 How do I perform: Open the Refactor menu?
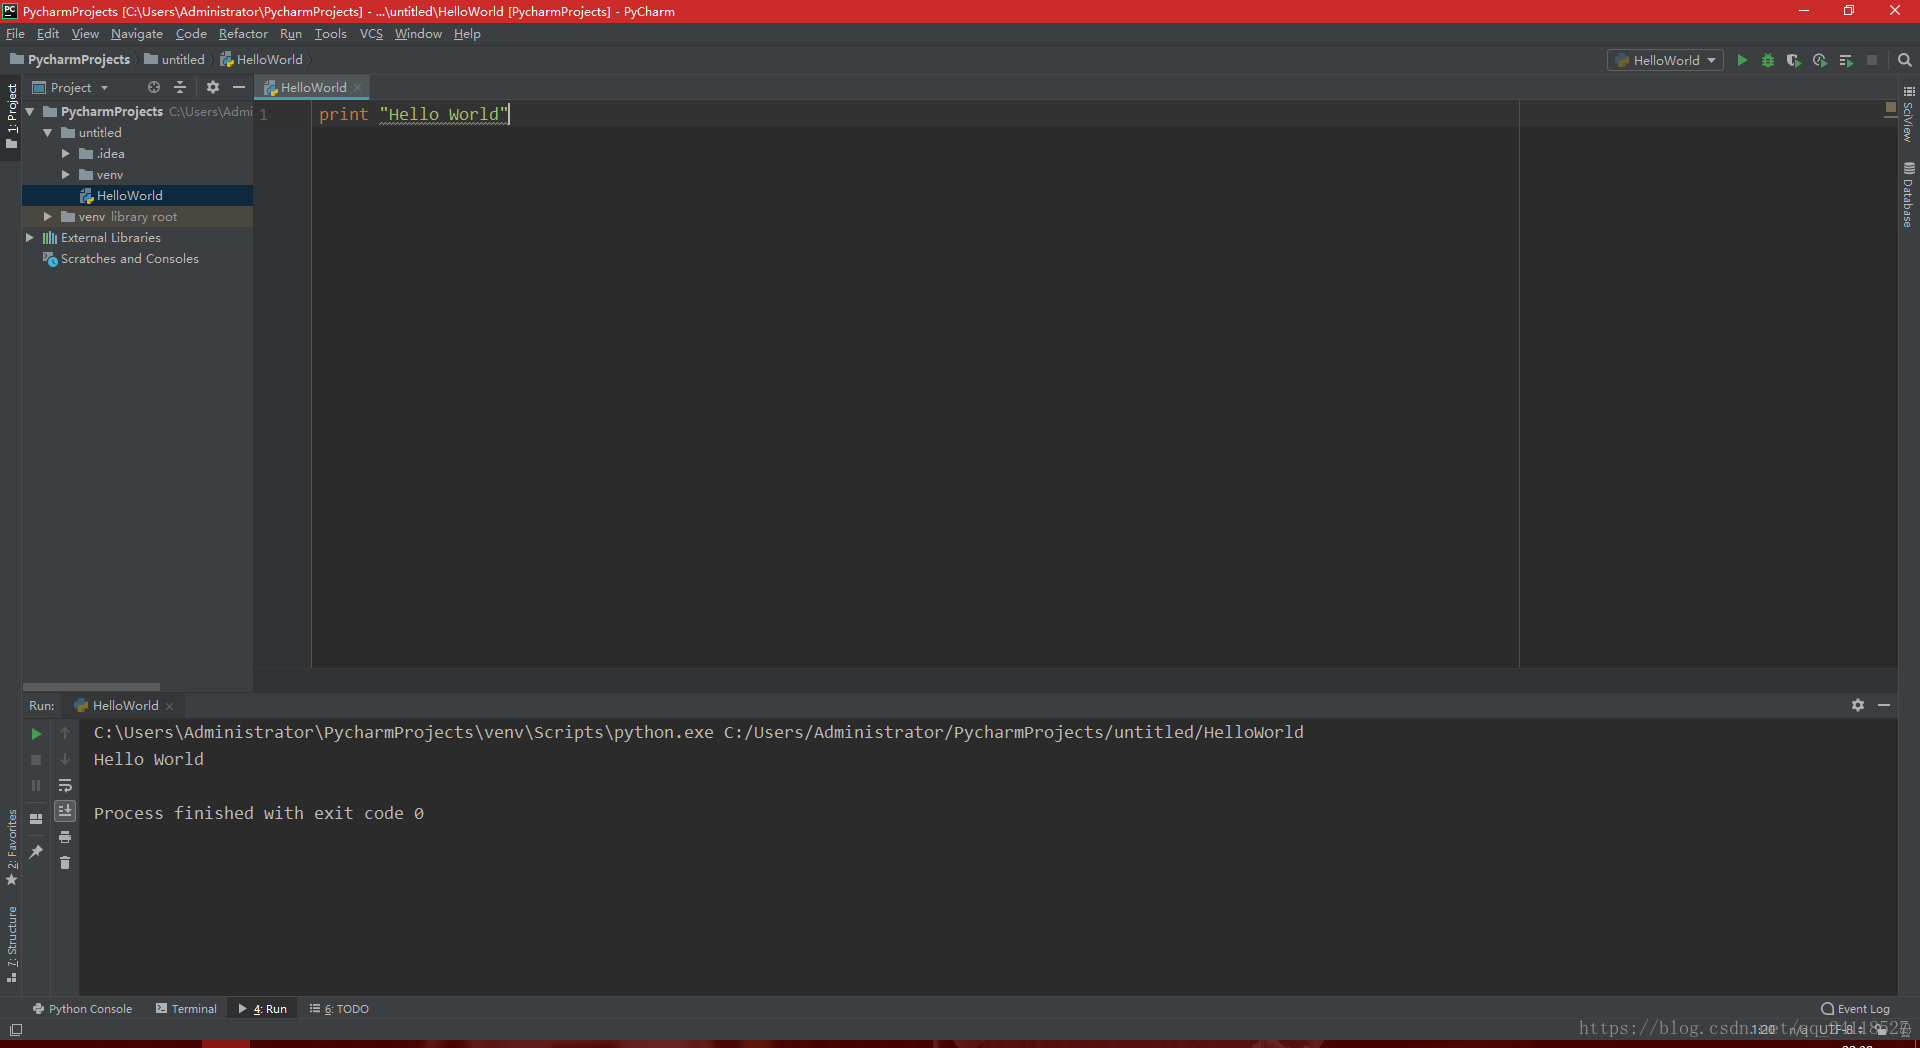click(243, 34)
